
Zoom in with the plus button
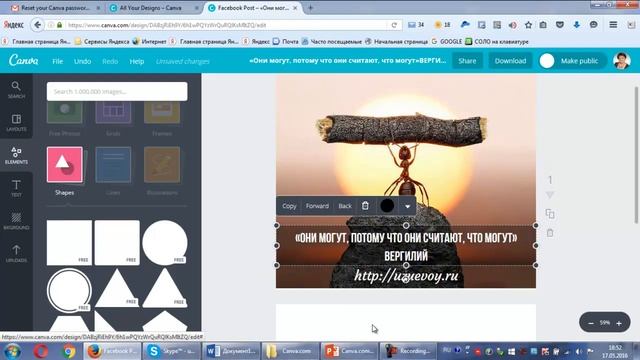(619, 323)
